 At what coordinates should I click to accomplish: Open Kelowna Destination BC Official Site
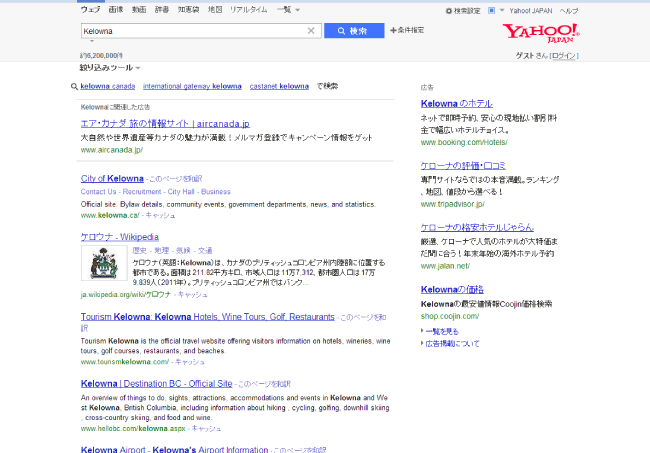(x=156, y=384)
